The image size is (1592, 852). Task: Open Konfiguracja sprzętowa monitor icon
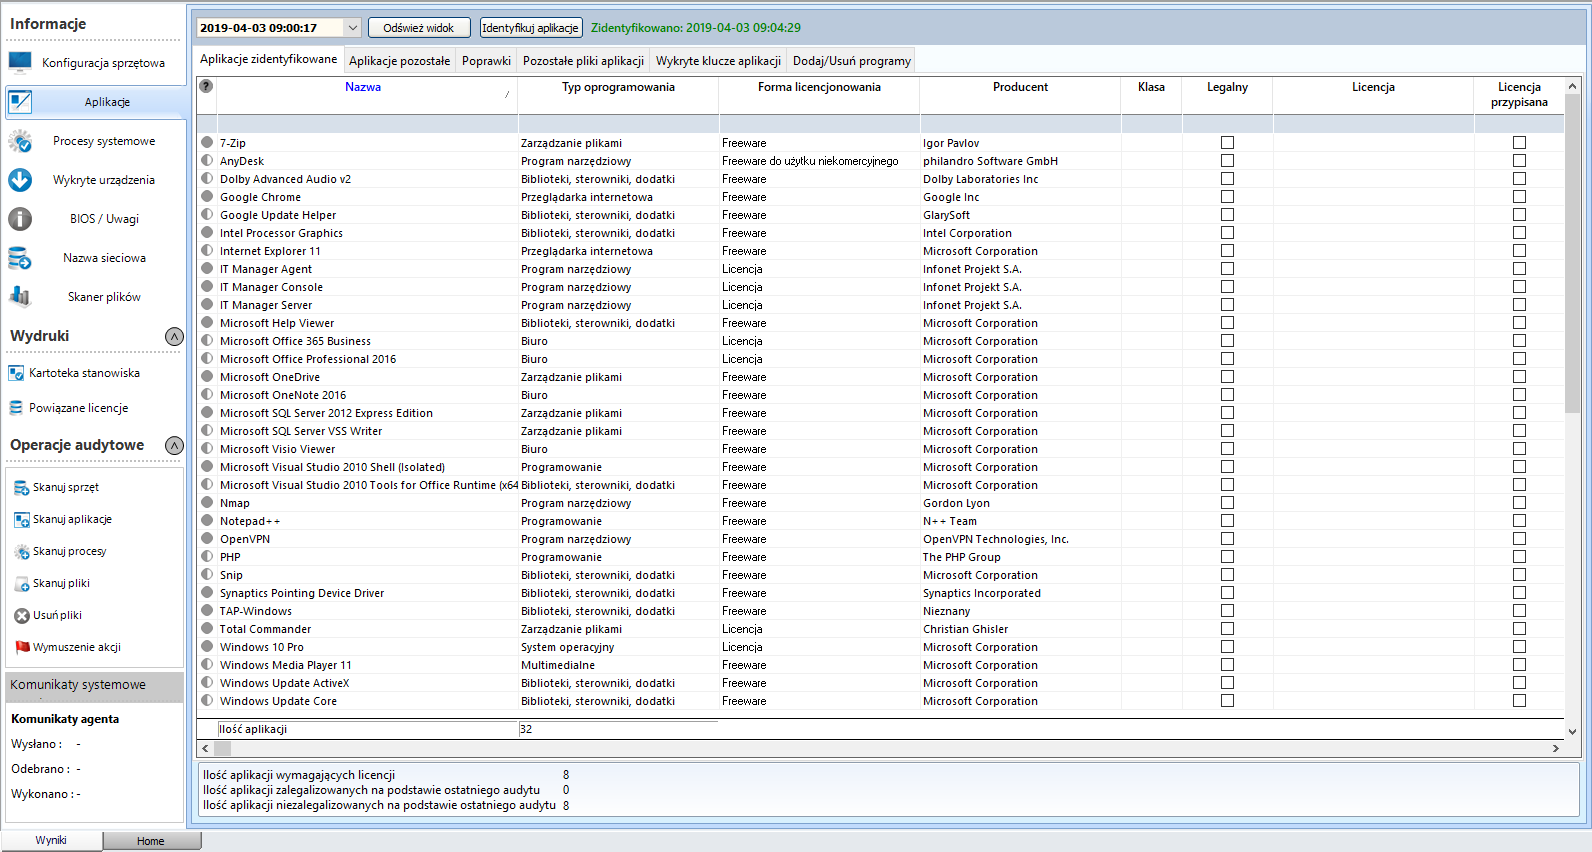(x=20, y=62)
